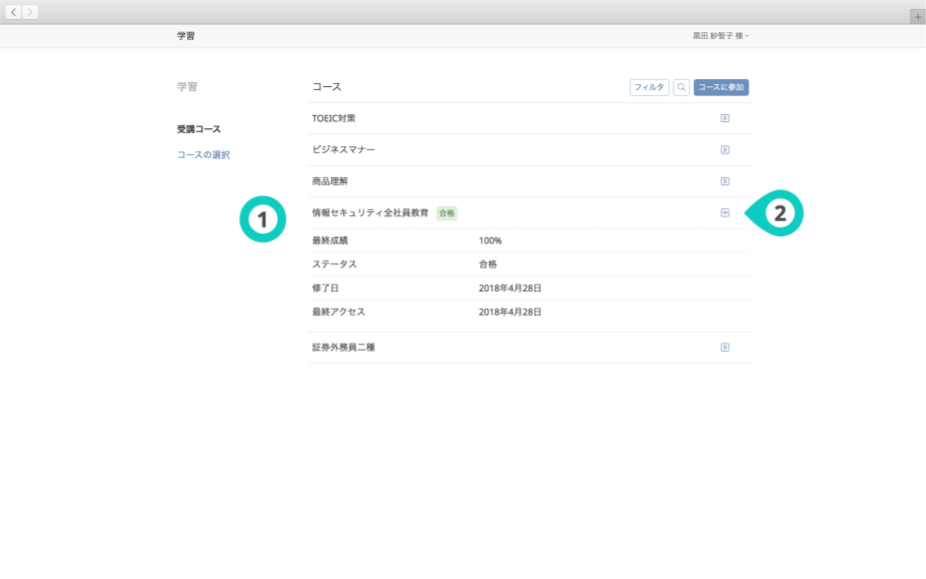Open the TOEIC対策 course name
Image resolution: width=926 pixels, height=579 pixels.
click(334, 118)
